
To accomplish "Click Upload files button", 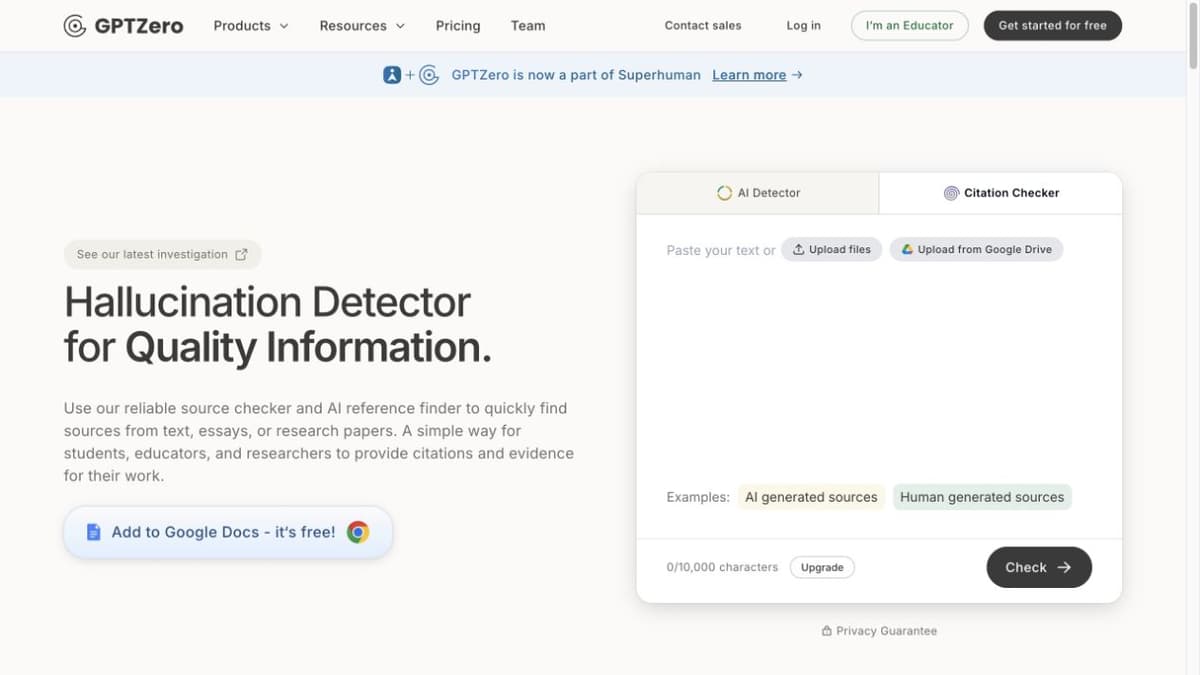I will tap(832, 250).
